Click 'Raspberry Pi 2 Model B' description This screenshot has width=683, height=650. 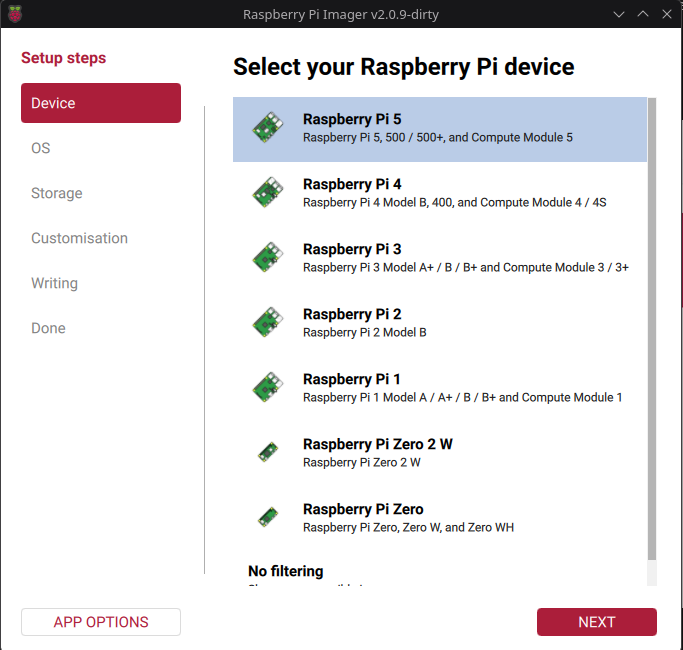click(365, 332)
